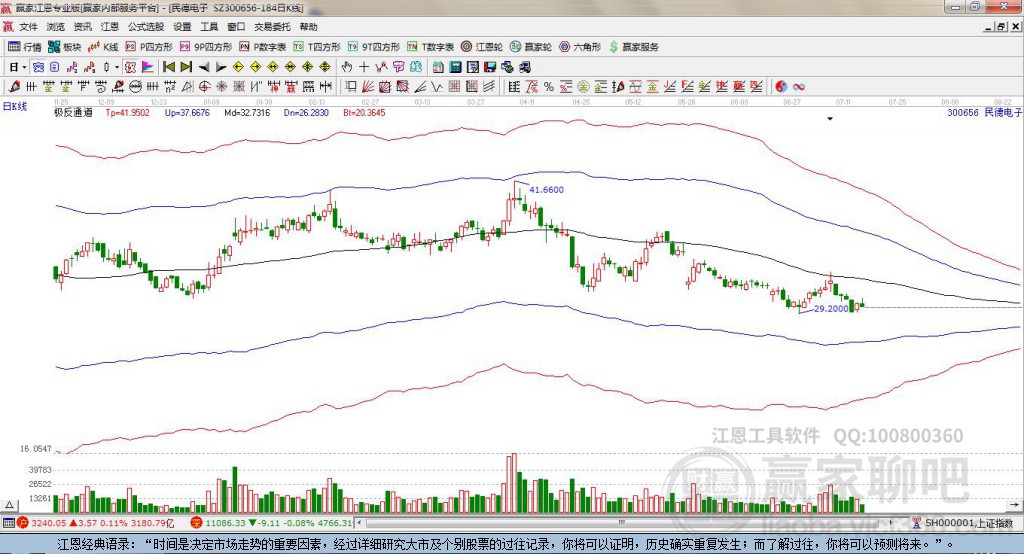Click the small black triangle marker above chart
Image resolution: width=1024 pixels, height=554 pixels.
click(830, 119)
